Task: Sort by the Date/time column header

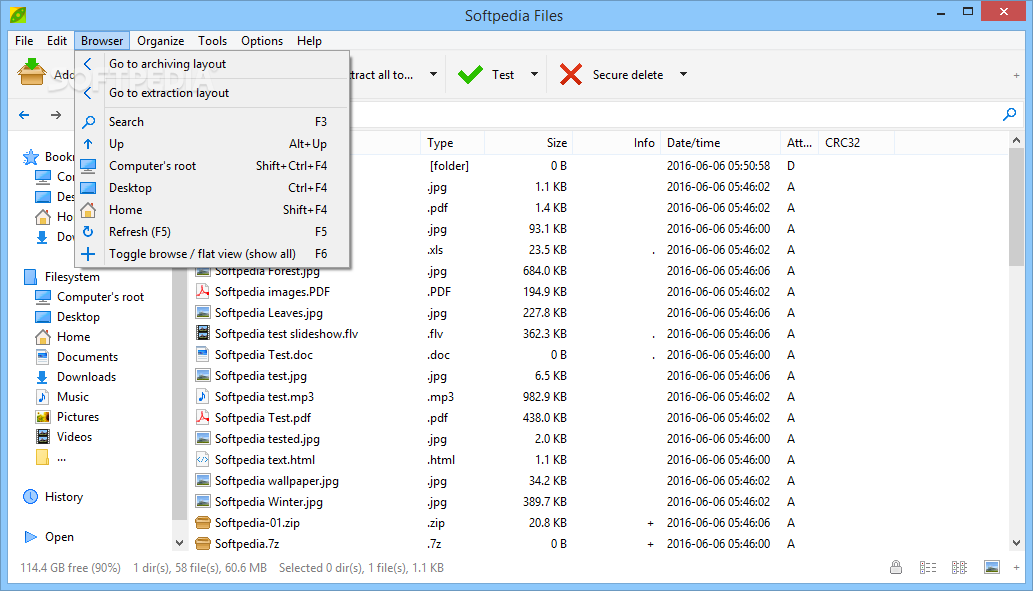Action: (721, 143)
